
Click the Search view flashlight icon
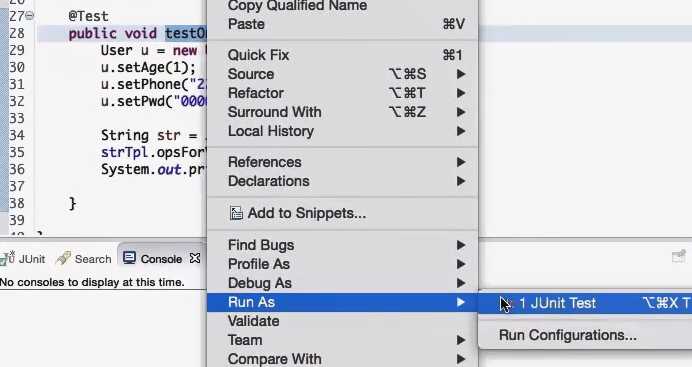click(63, 258)
